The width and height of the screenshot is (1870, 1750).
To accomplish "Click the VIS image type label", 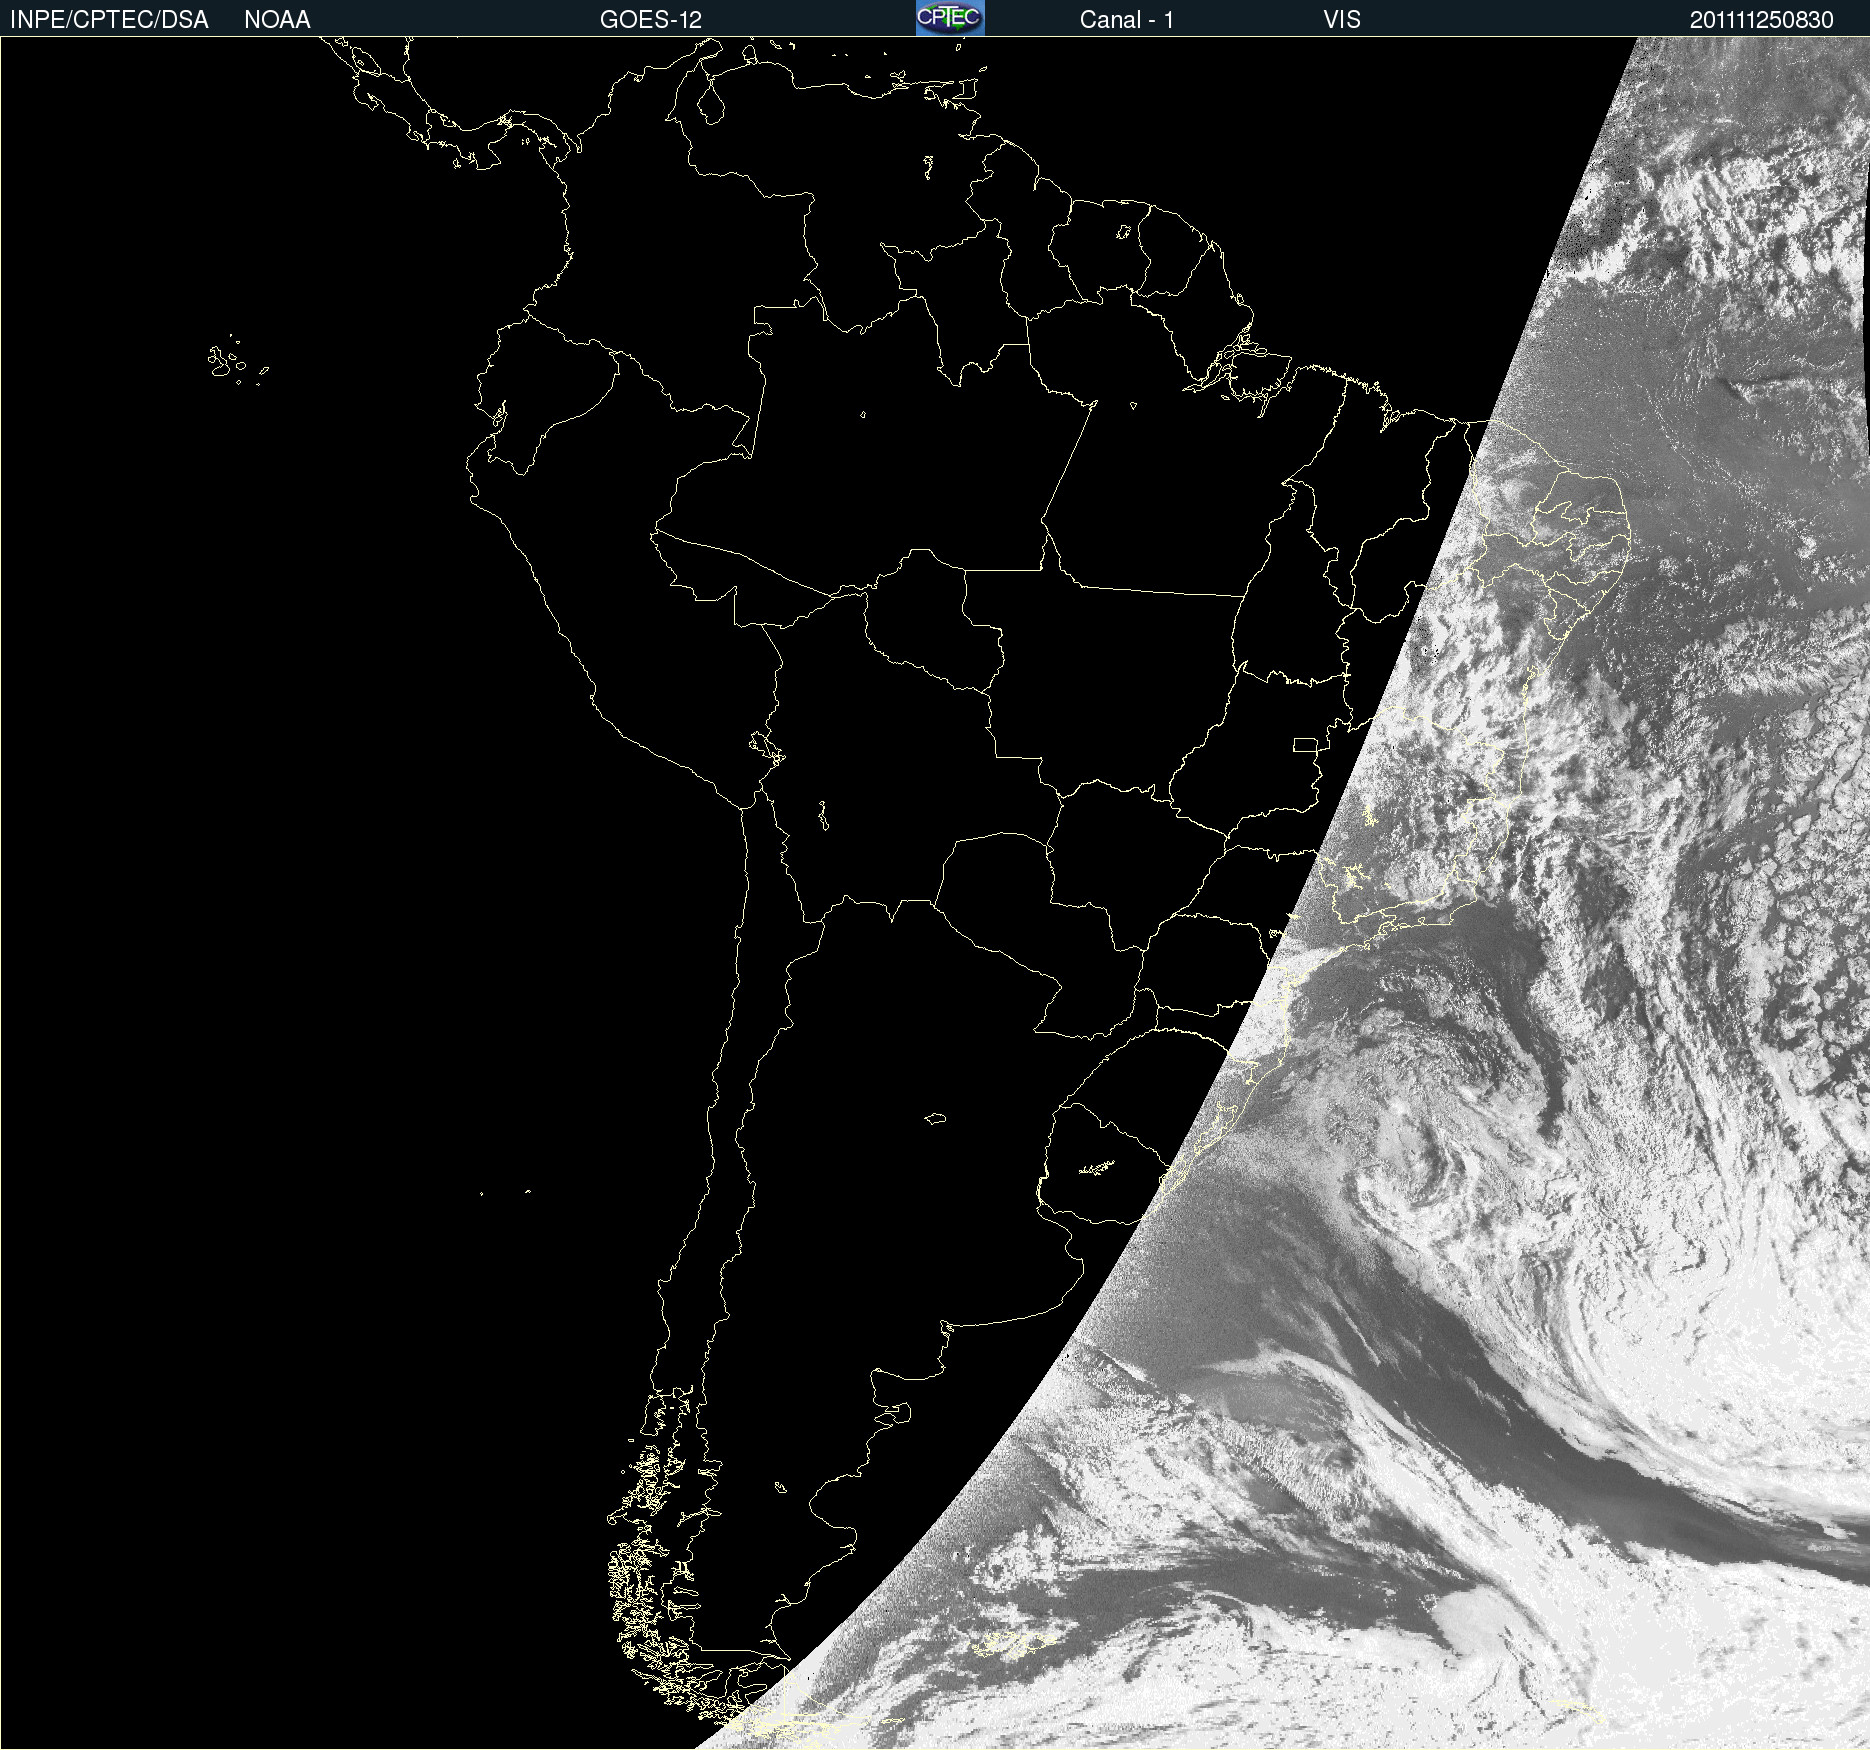I will 1341,20.
